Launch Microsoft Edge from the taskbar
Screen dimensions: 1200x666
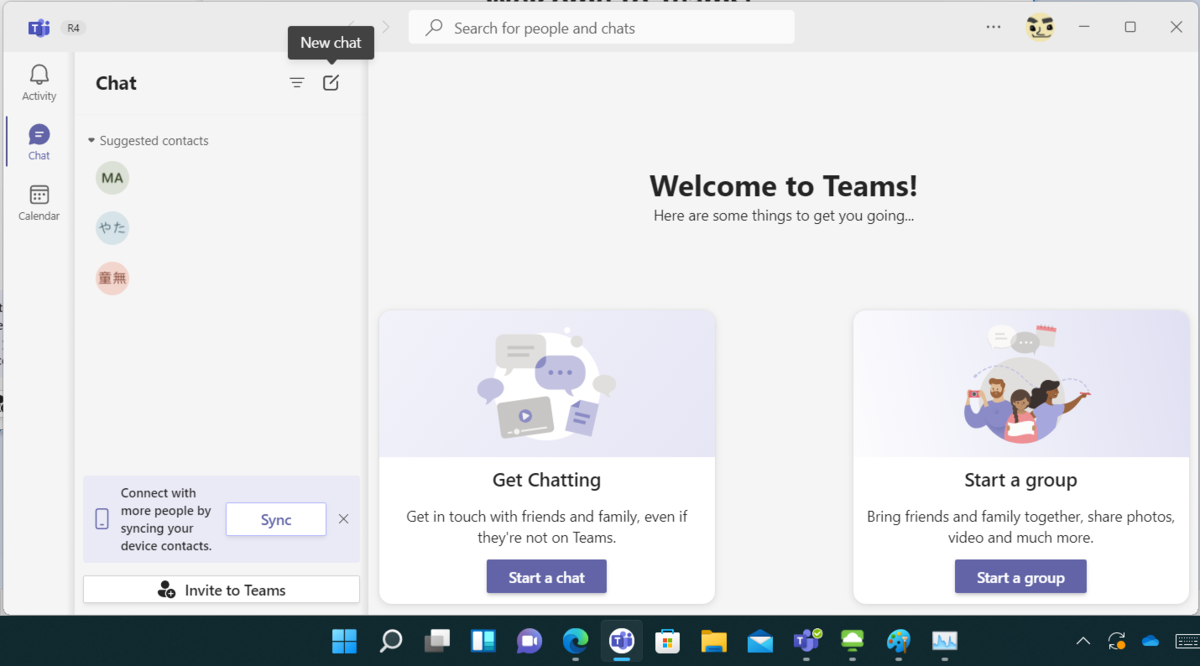click(x=575, y=641)
